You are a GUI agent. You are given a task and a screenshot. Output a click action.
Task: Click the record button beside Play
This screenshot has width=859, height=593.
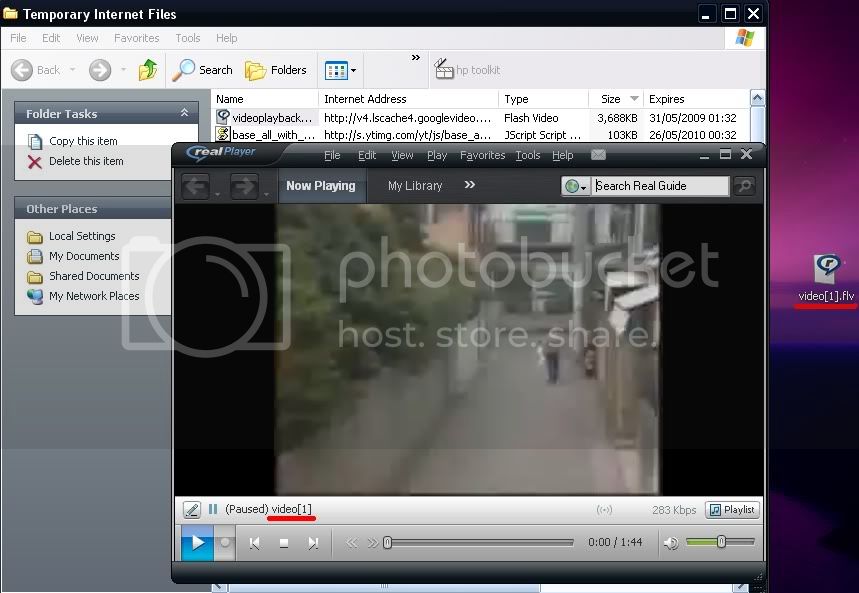point(226,543)
